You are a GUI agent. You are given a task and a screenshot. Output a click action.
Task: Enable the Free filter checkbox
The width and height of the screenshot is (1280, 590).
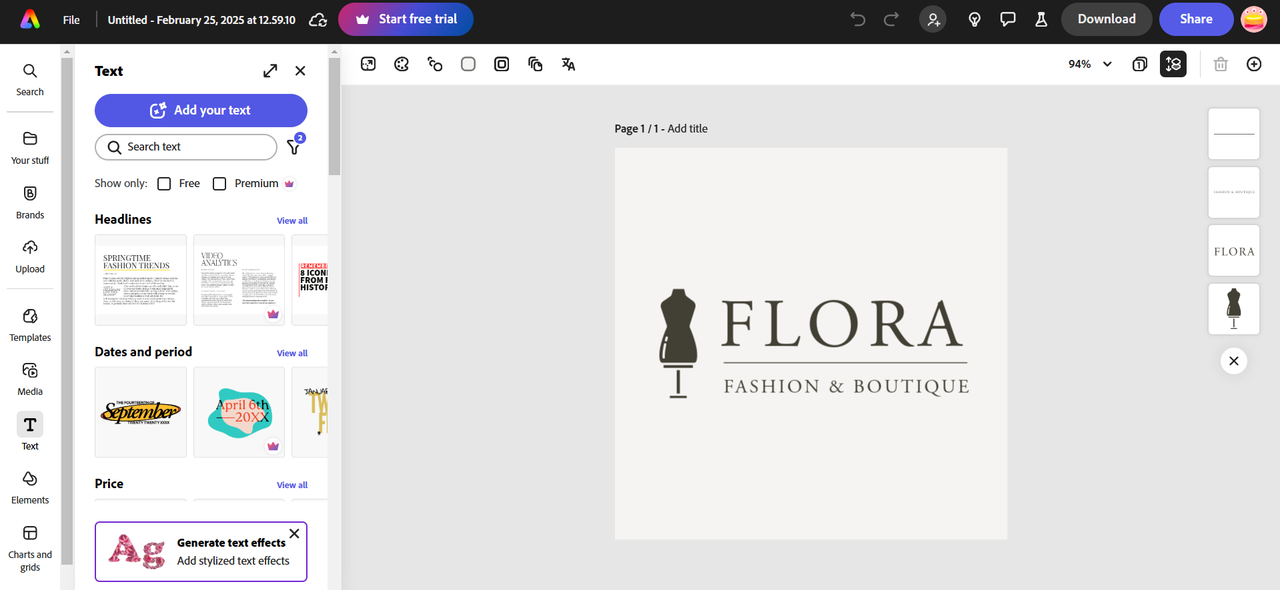coord(164,184)
